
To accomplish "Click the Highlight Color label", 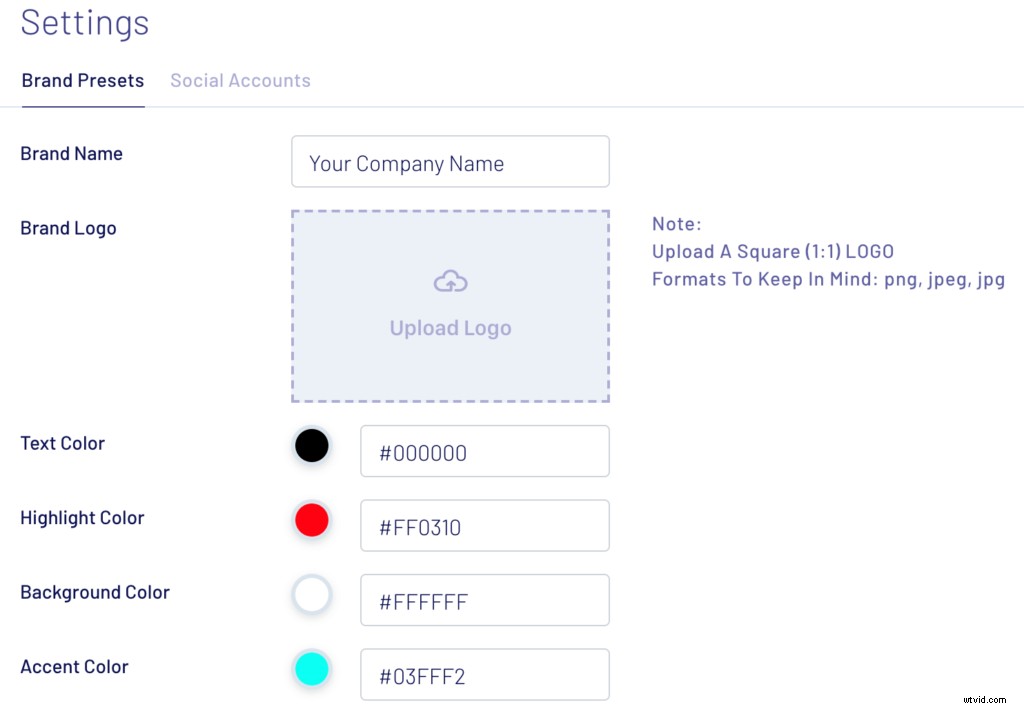I will [82, 518].
